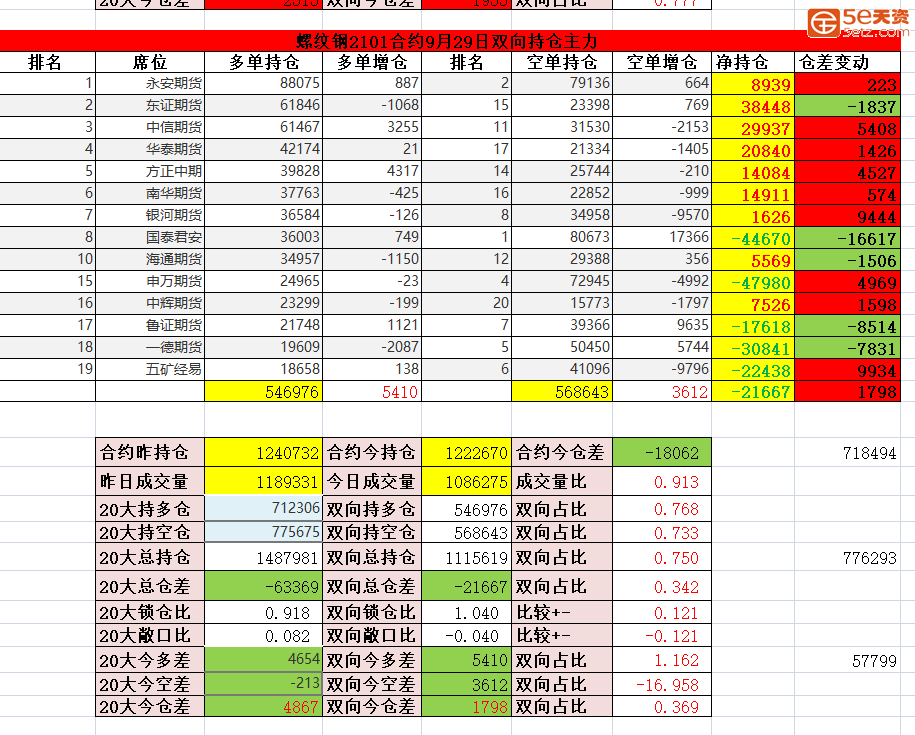Click the side value 776293
915x735 pixels.
tap(869, 558)
